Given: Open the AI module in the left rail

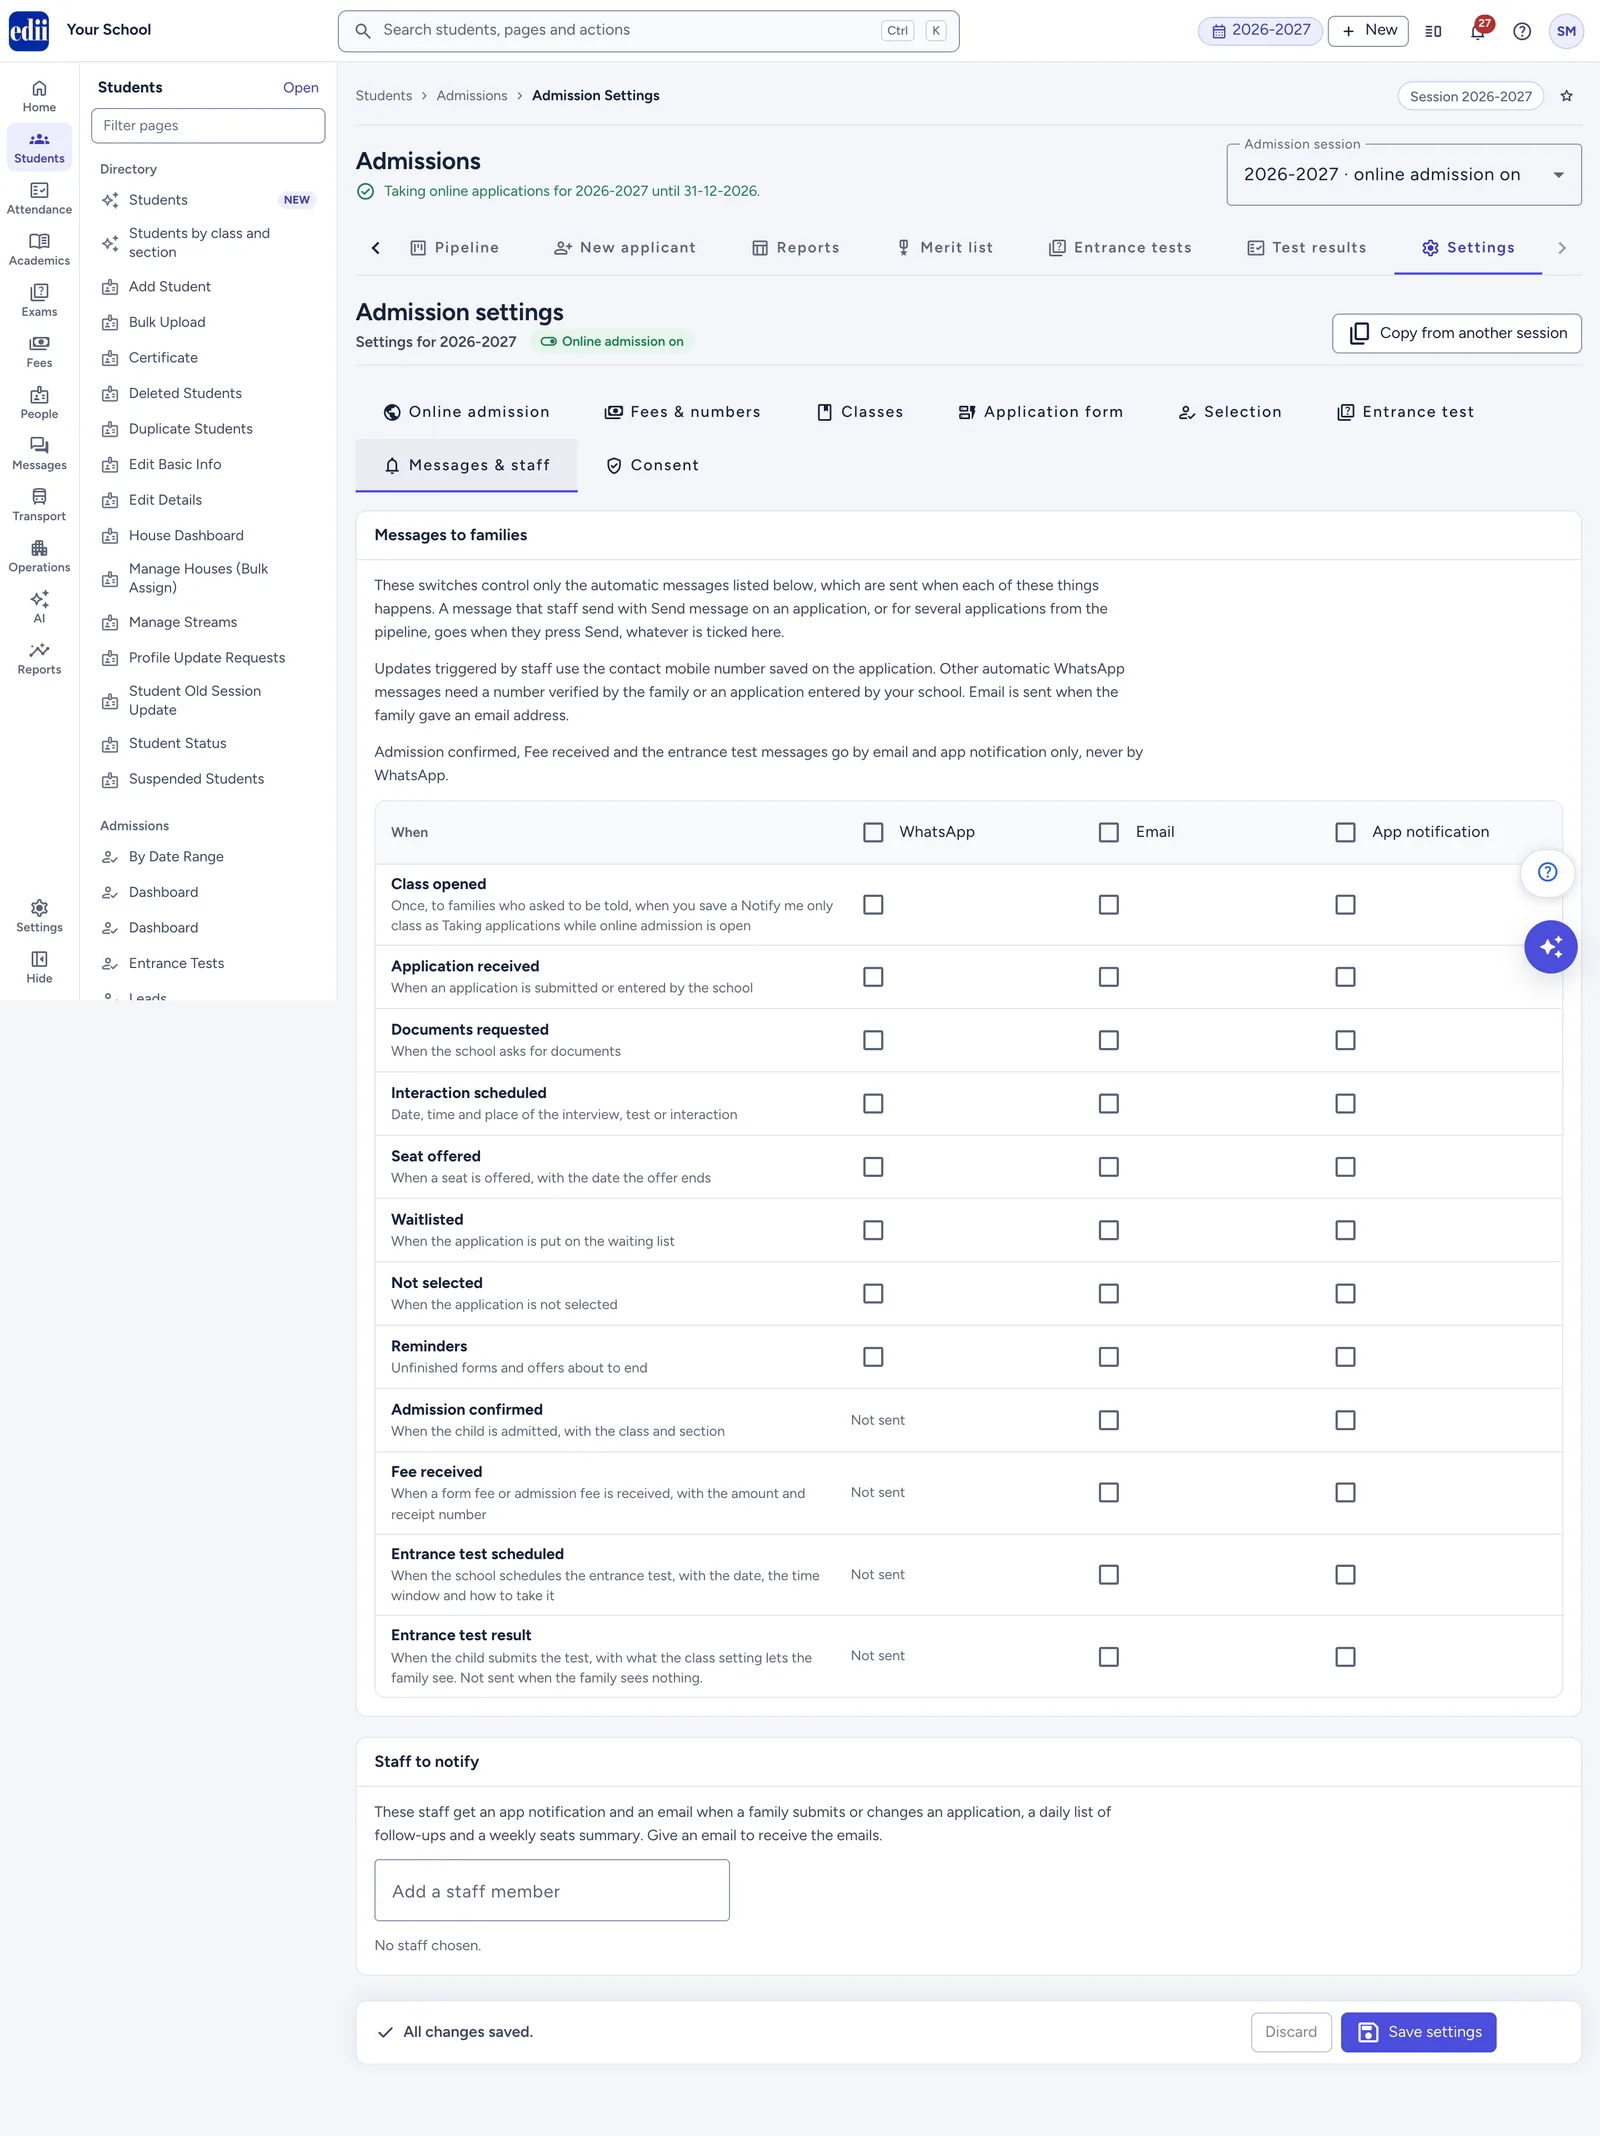Looking at the screenshot, I should [x=39, y=606].
